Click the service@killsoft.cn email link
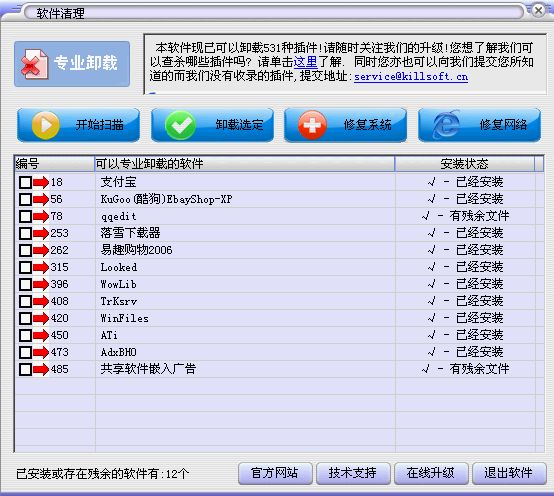 [x=411, y=76]
